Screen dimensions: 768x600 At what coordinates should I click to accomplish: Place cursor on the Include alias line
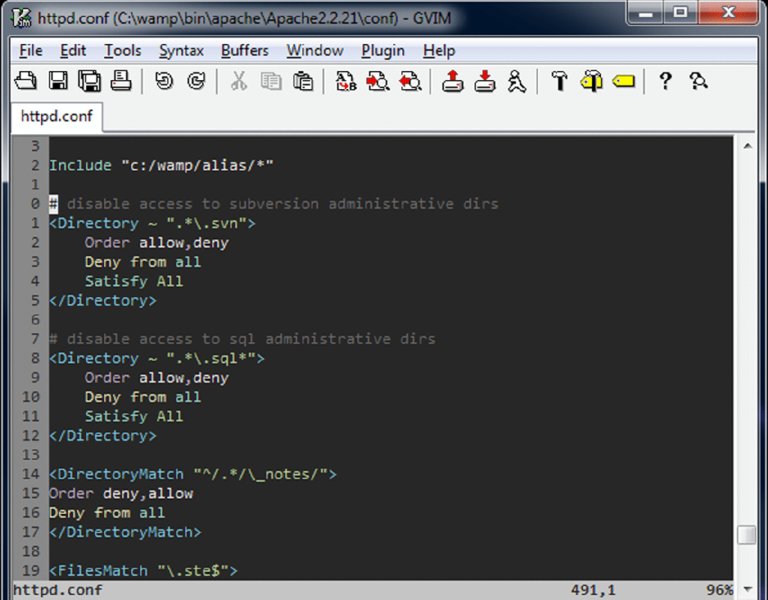161,165
